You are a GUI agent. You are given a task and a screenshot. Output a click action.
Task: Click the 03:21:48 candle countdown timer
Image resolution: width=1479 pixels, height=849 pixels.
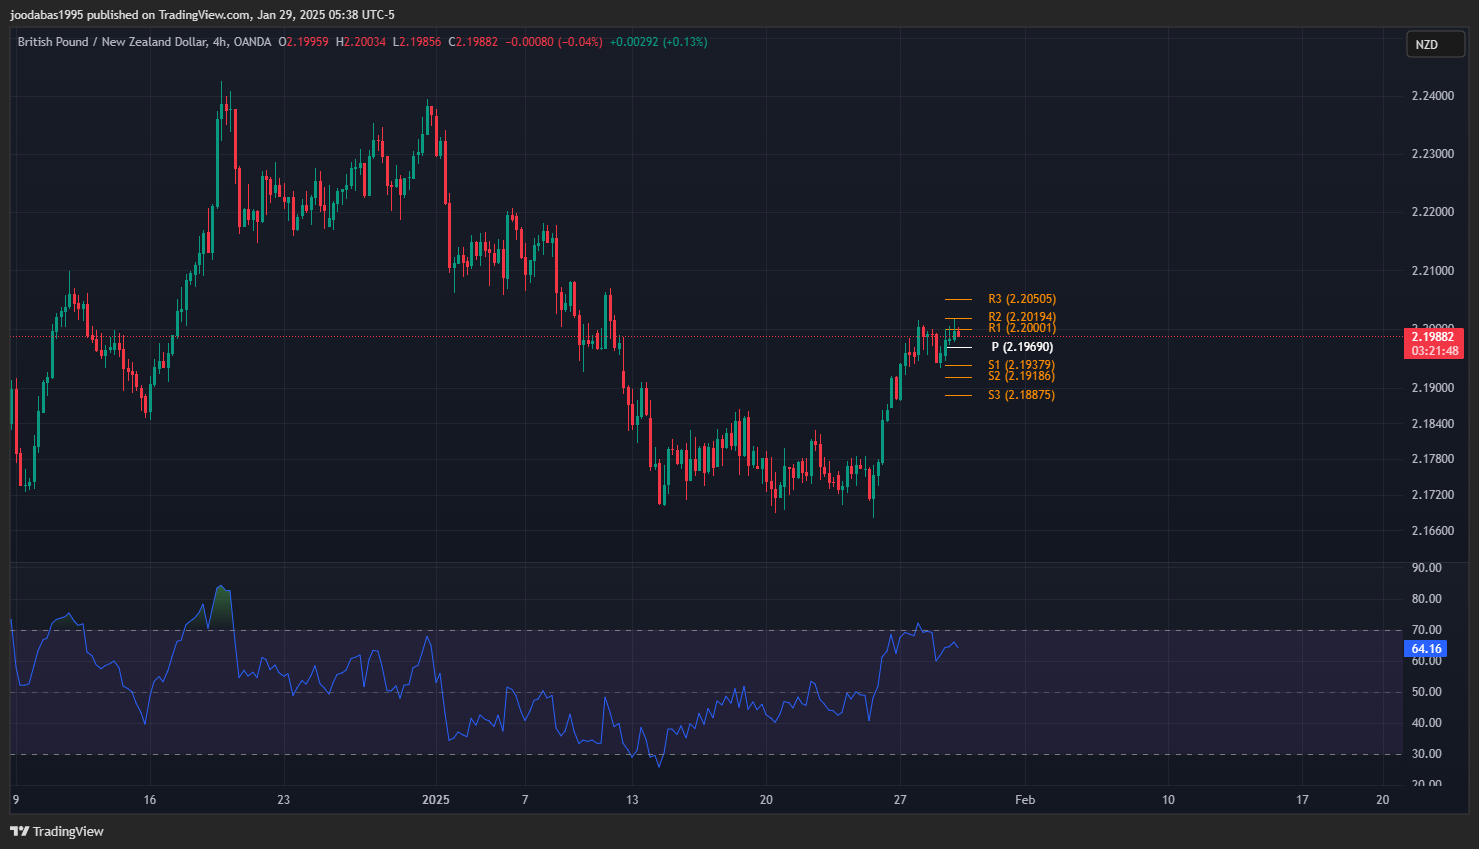[1434, 351]
